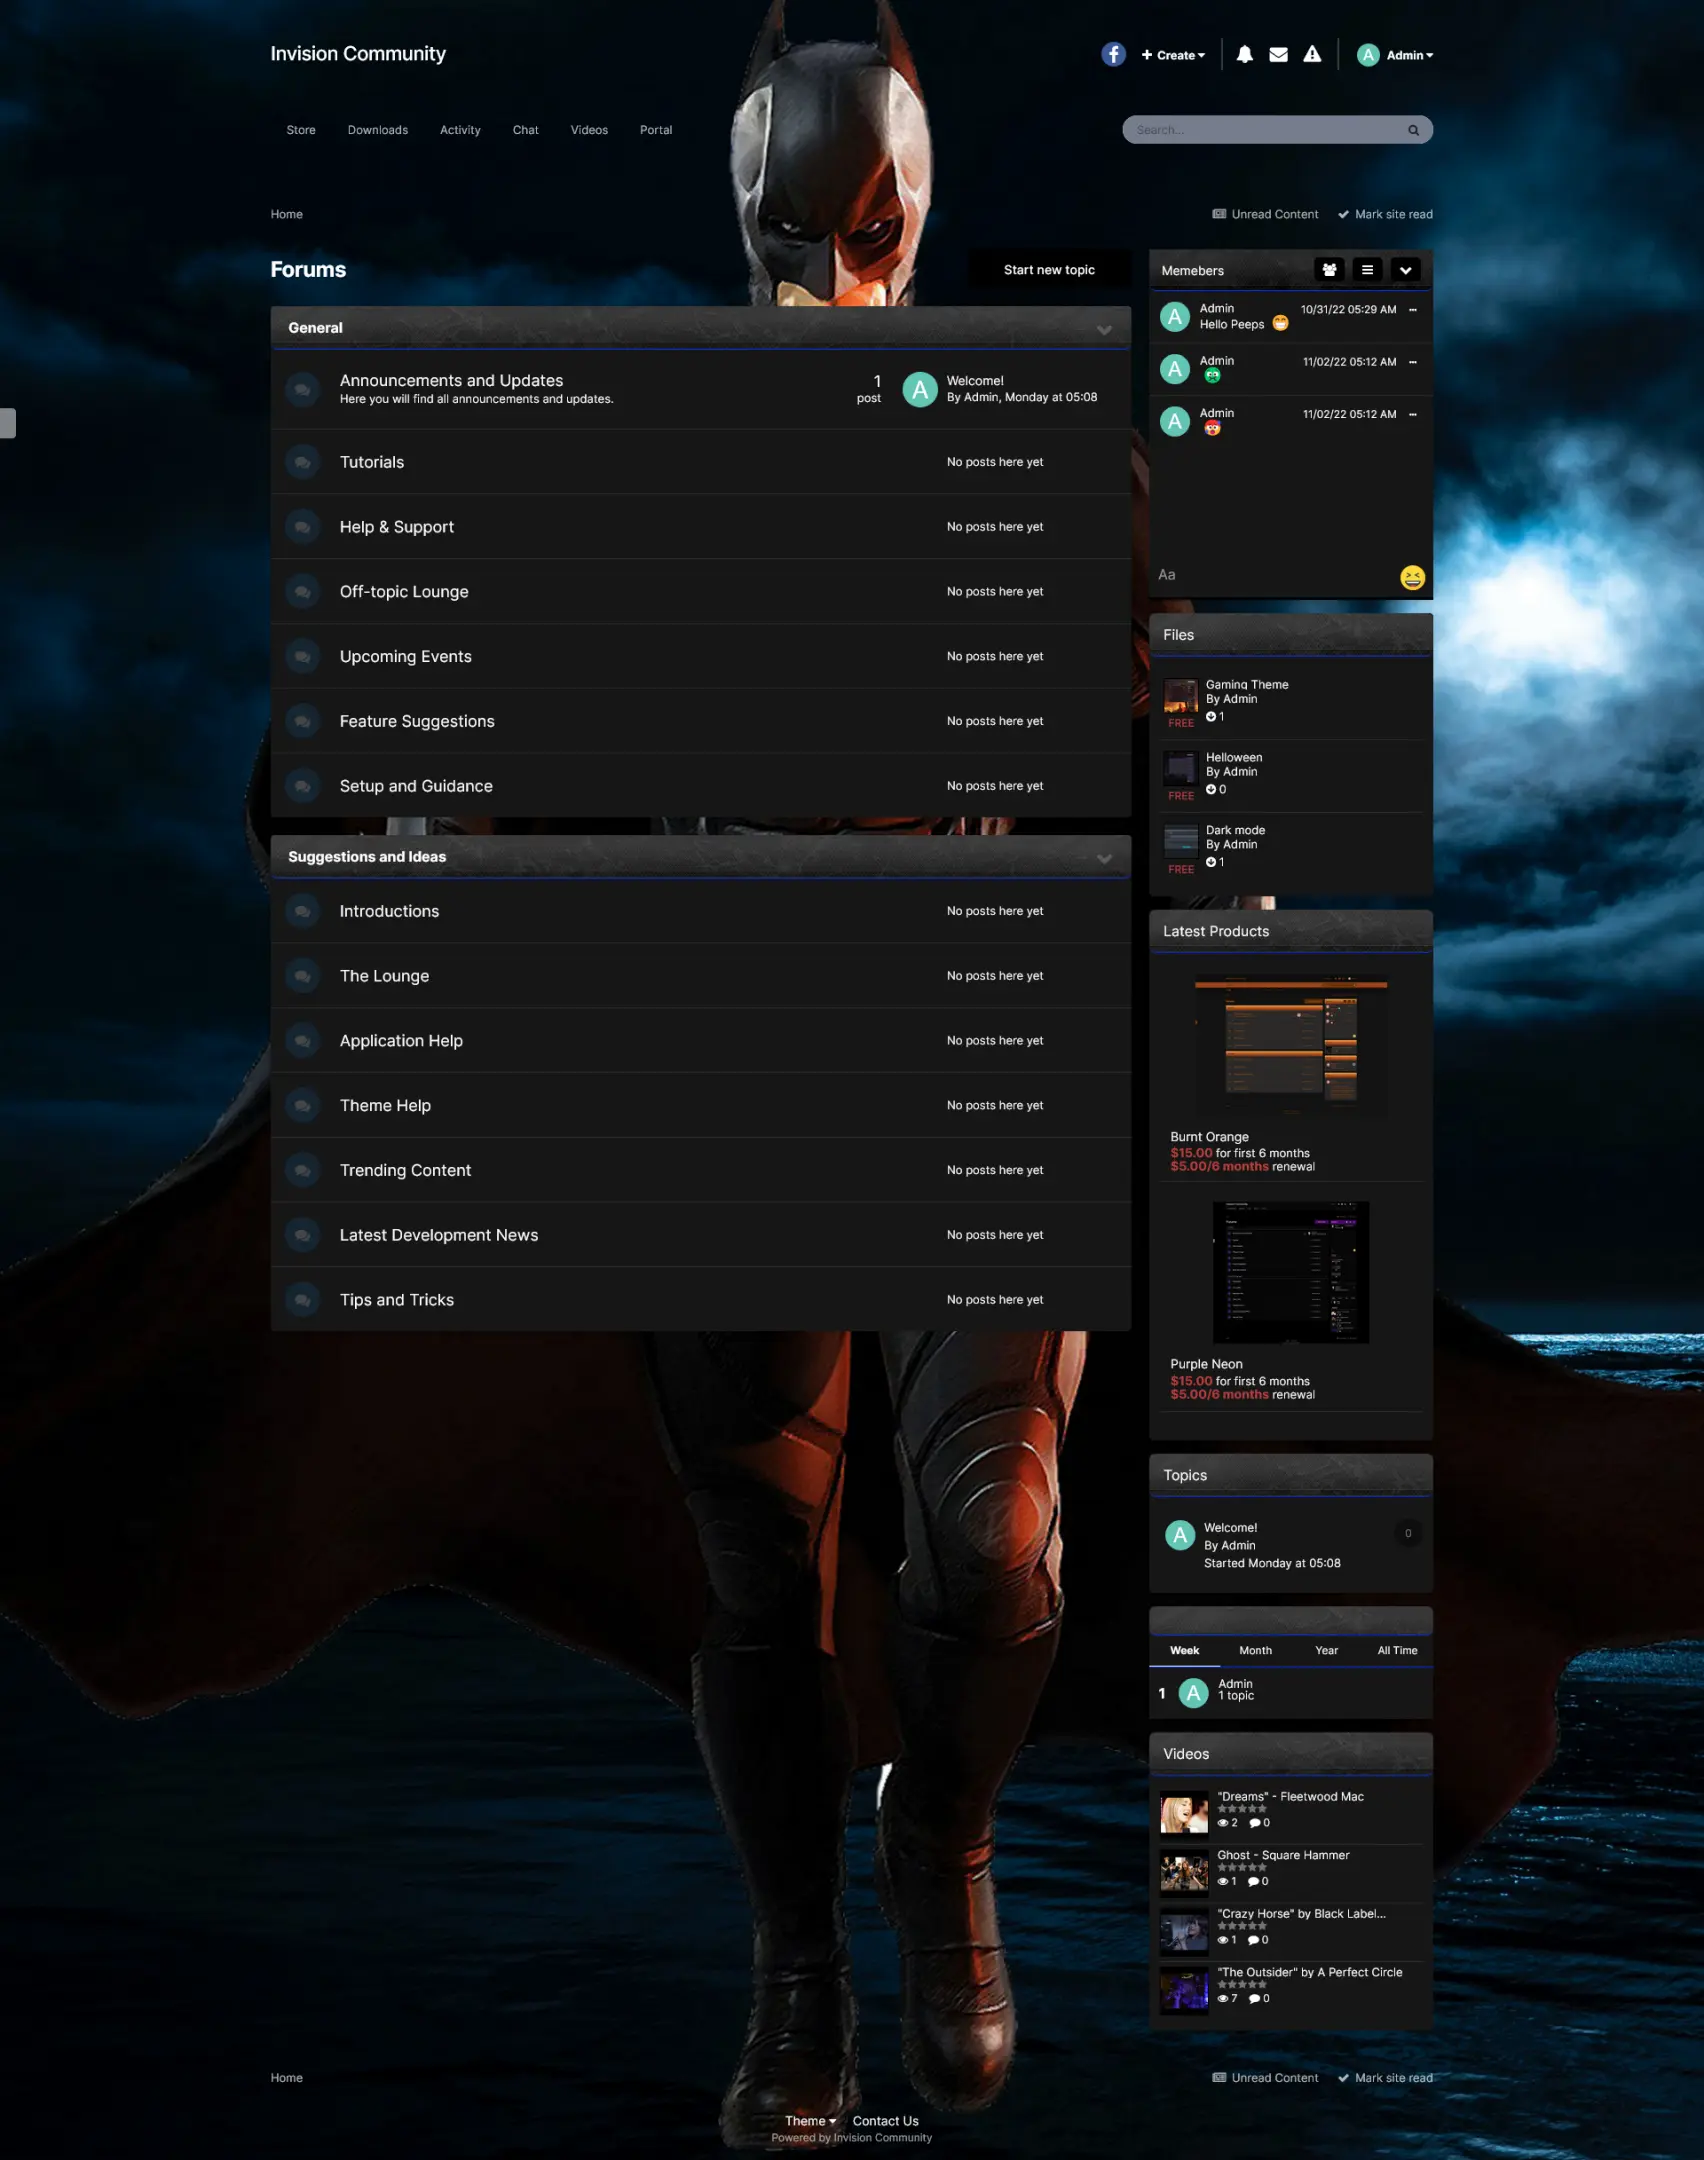Screen dimensions: 1704x2160
Task: Open the Portal menu item
Action: pos(656,130)
